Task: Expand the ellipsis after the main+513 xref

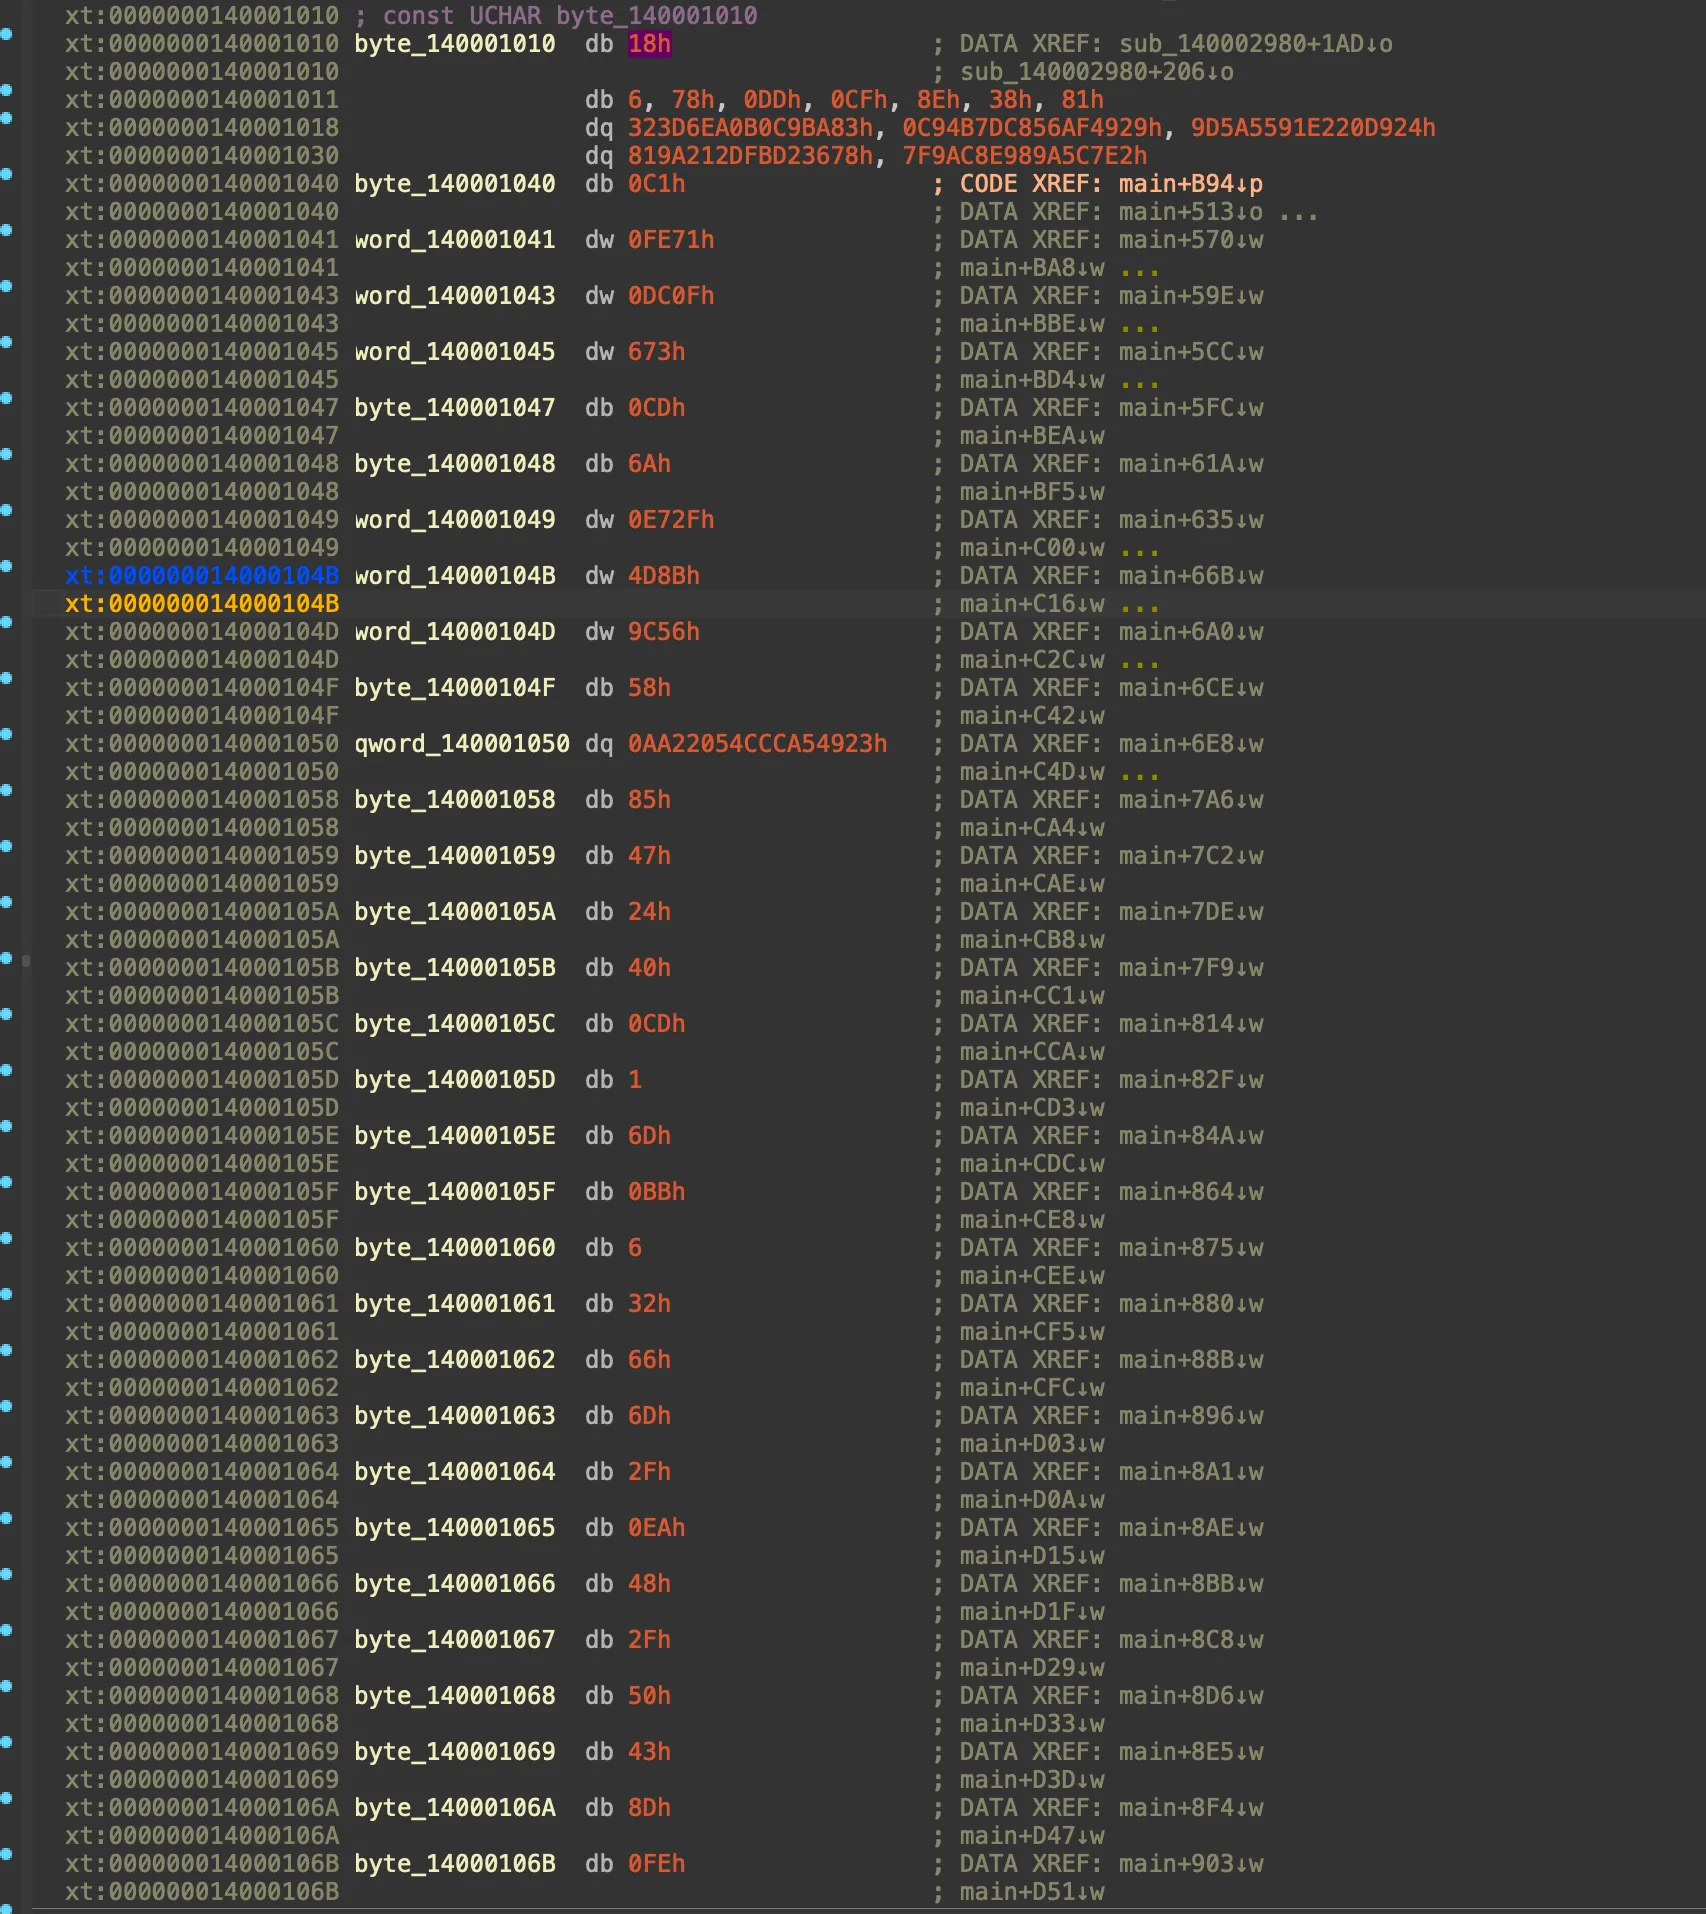Action: tap(1298, 213)
